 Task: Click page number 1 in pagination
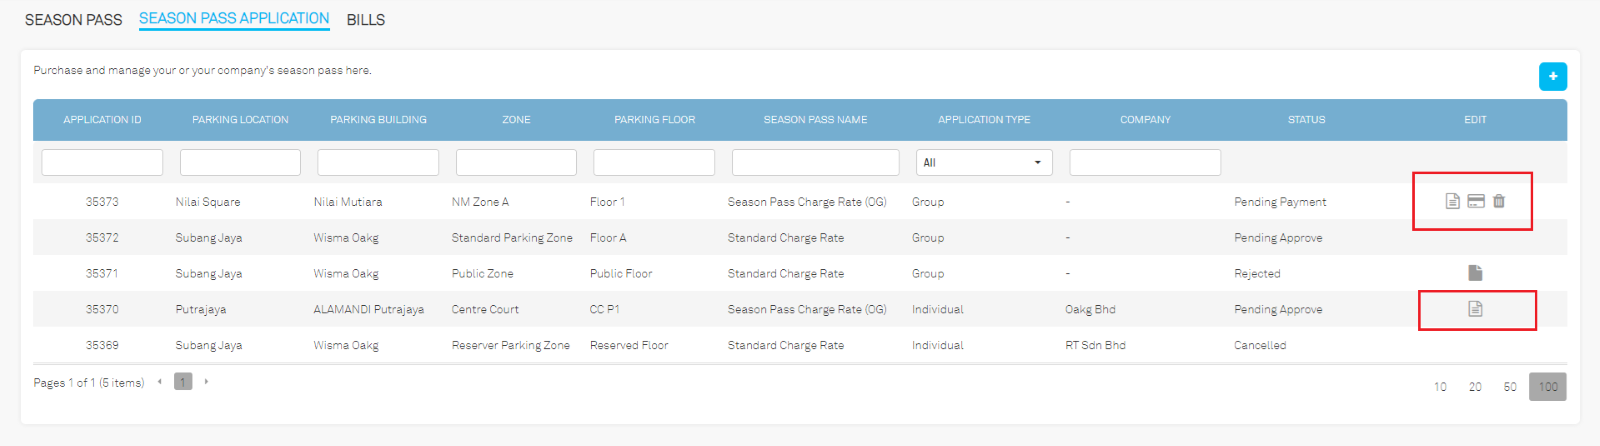[183, 382]
